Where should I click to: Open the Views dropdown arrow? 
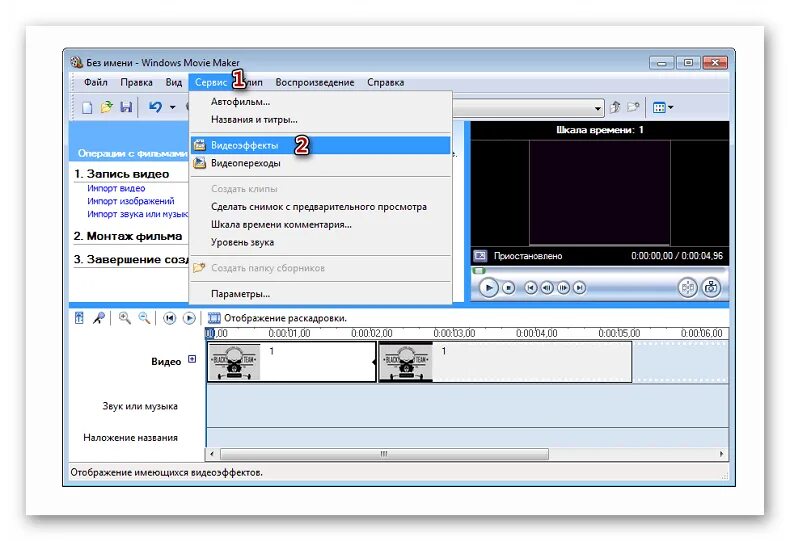pos(671,107)
